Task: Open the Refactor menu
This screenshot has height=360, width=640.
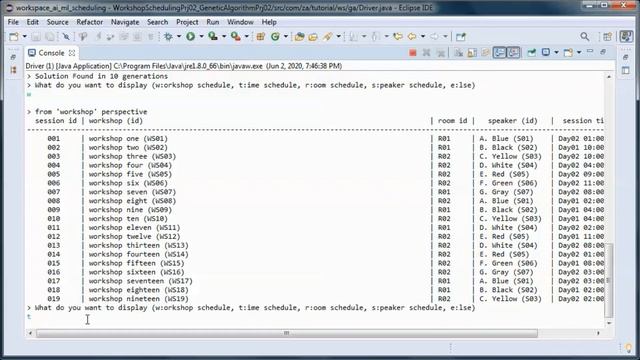Action: click(x=89, y=22)
